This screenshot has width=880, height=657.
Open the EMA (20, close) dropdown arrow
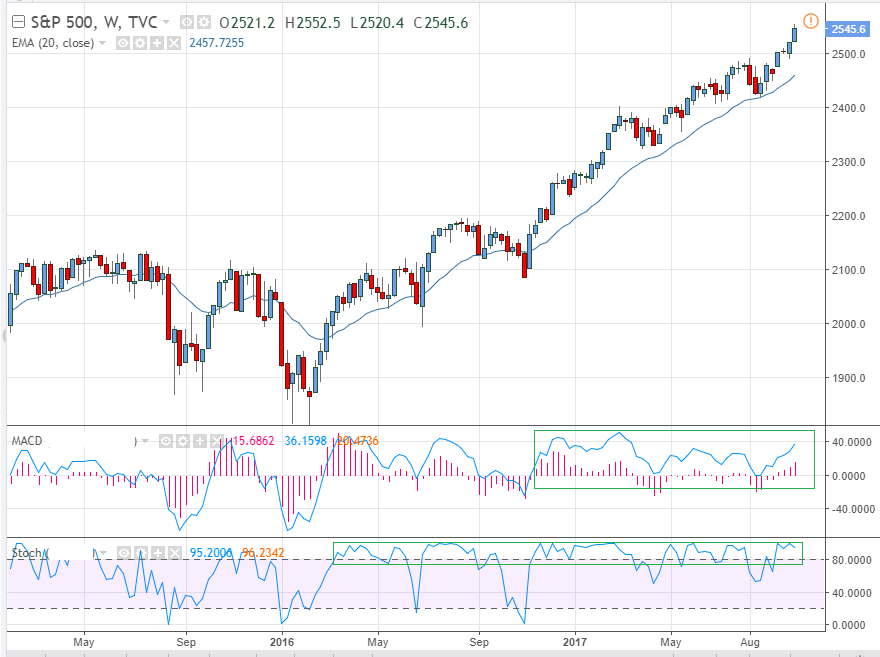point(102,43)
